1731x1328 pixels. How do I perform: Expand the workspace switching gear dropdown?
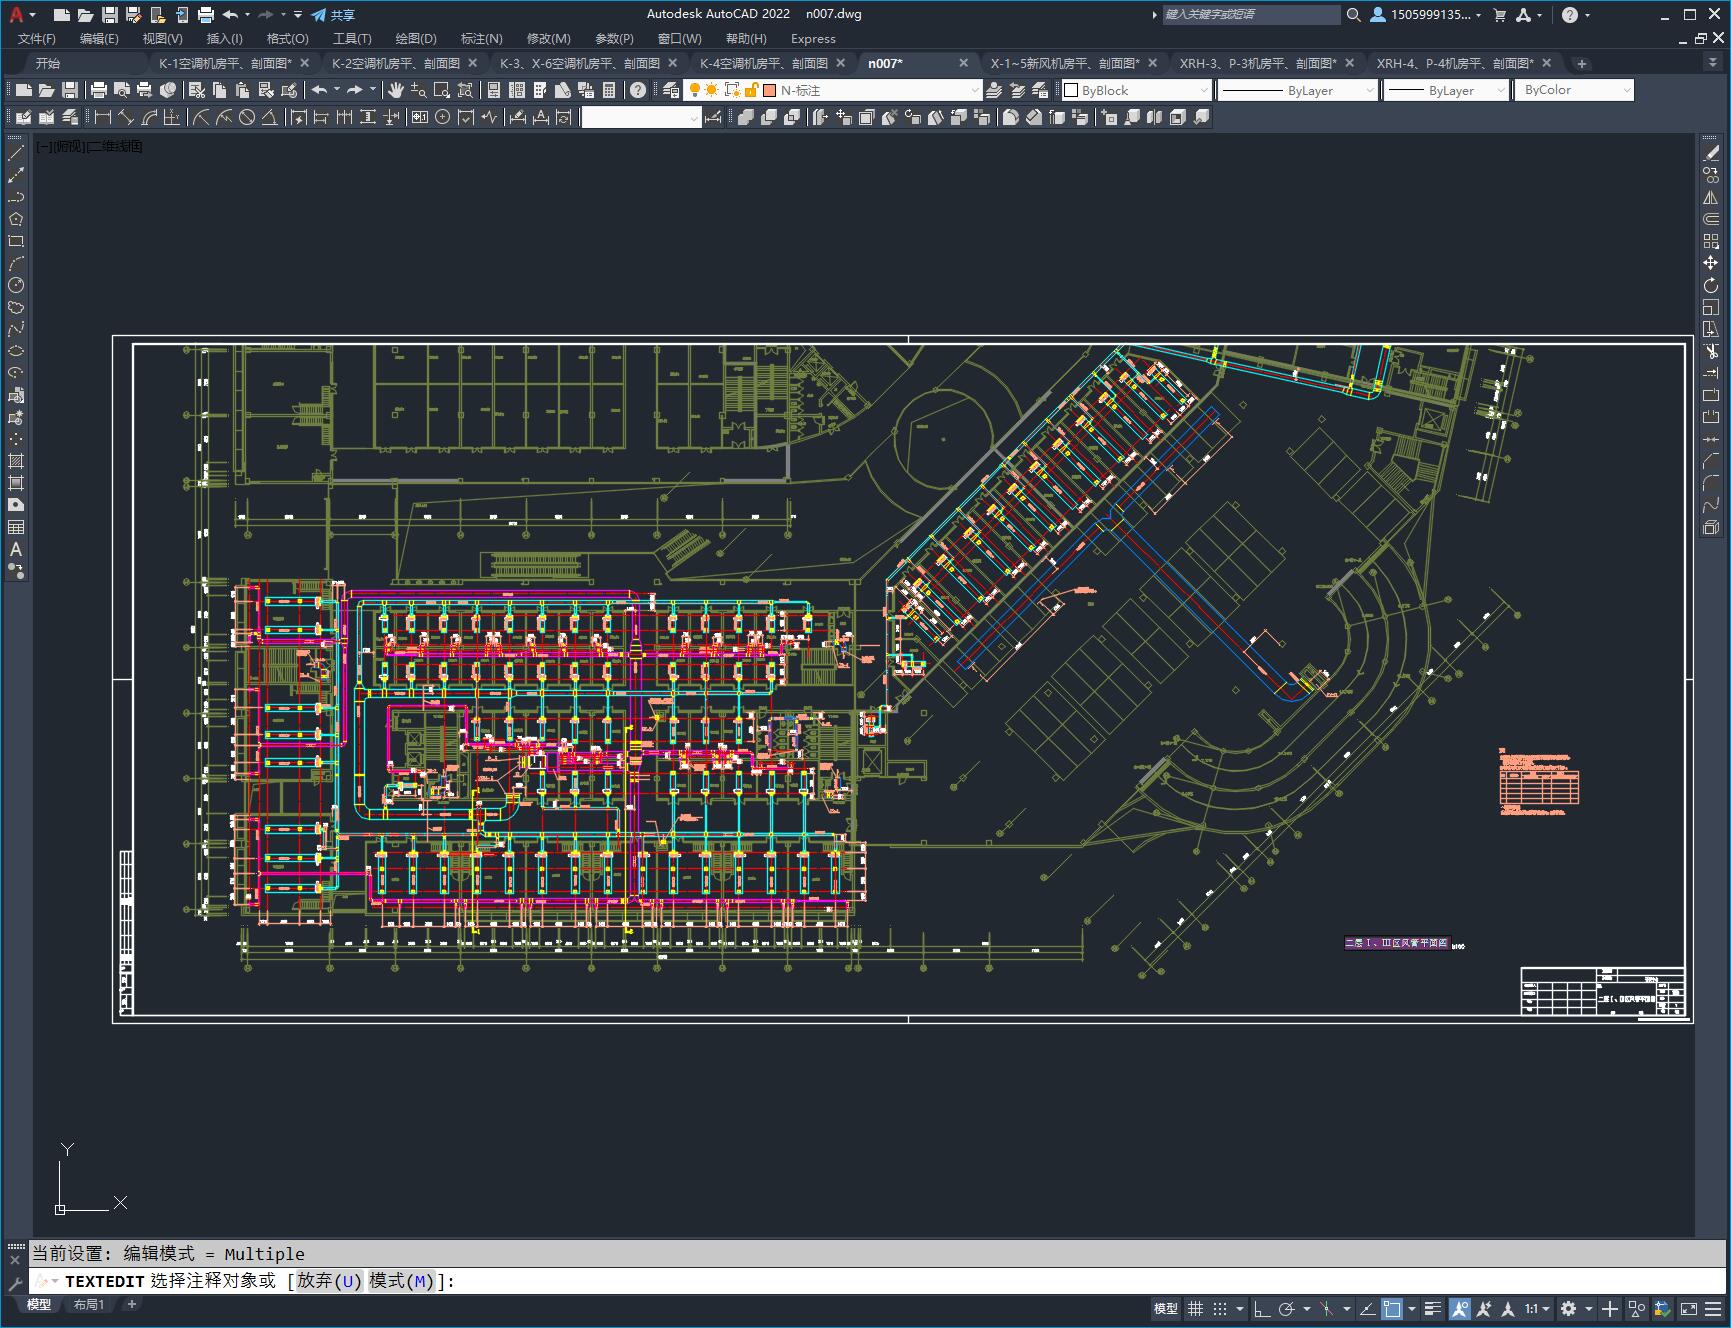pos(1588,1308)
